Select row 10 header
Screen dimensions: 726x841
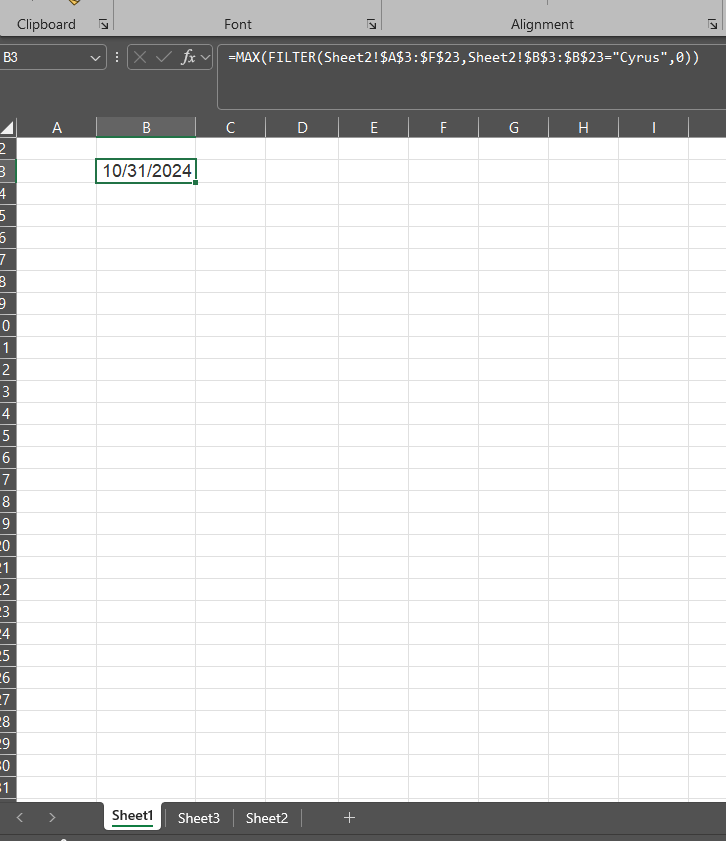[x=8, y=326]
